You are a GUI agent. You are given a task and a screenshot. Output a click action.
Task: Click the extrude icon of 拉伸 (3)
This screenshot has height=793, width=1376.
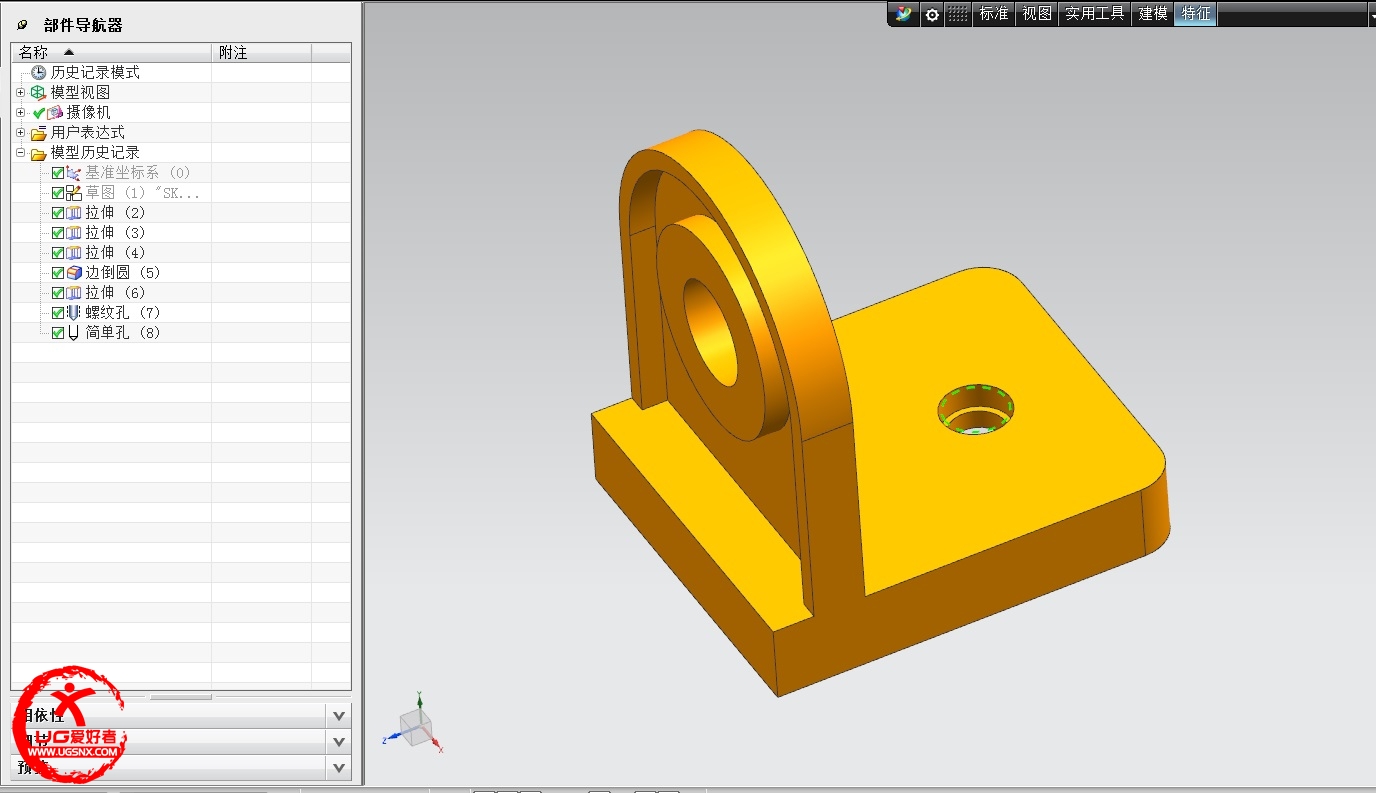click(74, 233)
